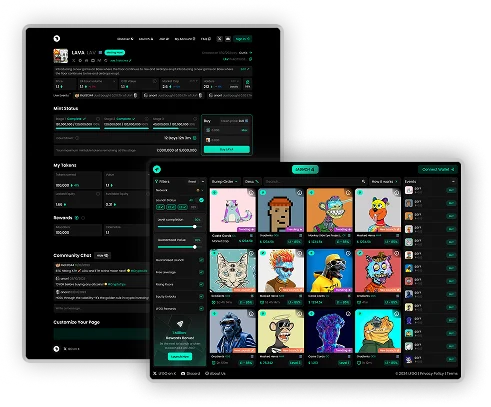Click the Edit link beside the LAVA description
The image size is (491, 407).
[245, 69]
